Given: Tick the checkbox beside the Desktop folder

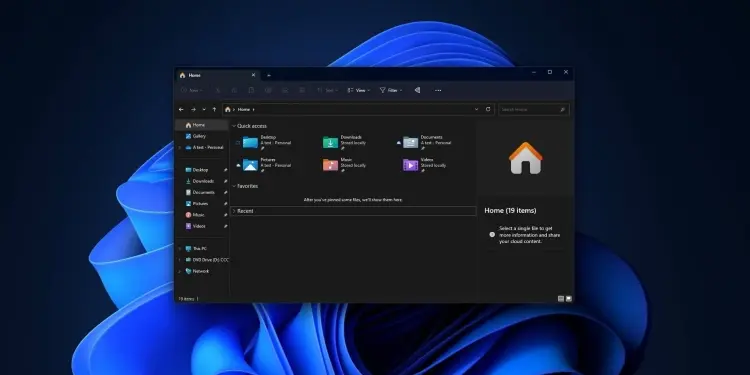Looking at the screenshot, I should coord(238,143).
